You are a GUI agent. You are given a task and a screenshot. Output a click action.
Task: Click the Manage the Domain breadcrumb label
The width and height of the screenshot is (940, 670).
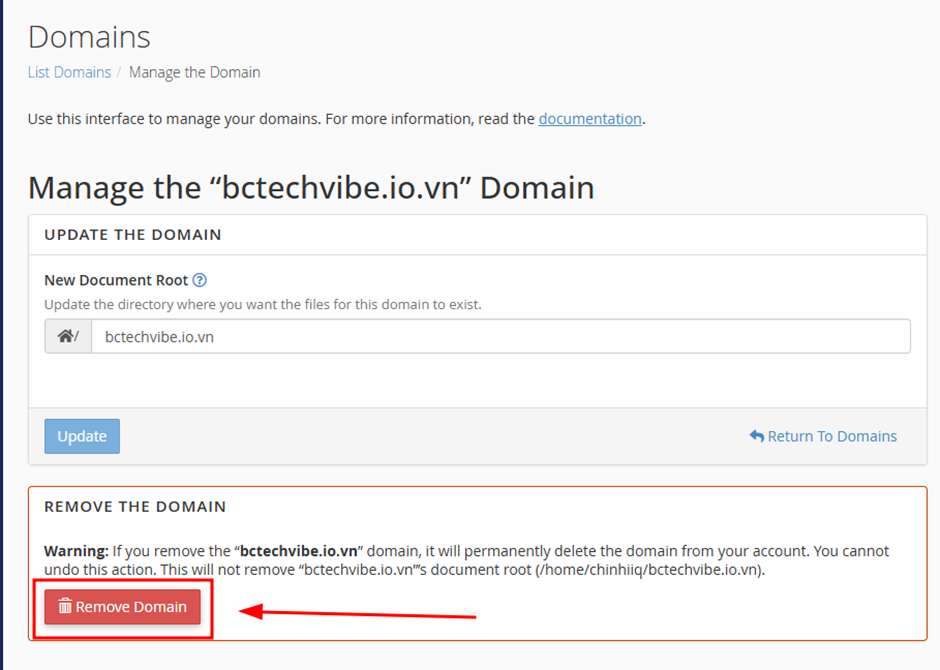tap(194, 72)
